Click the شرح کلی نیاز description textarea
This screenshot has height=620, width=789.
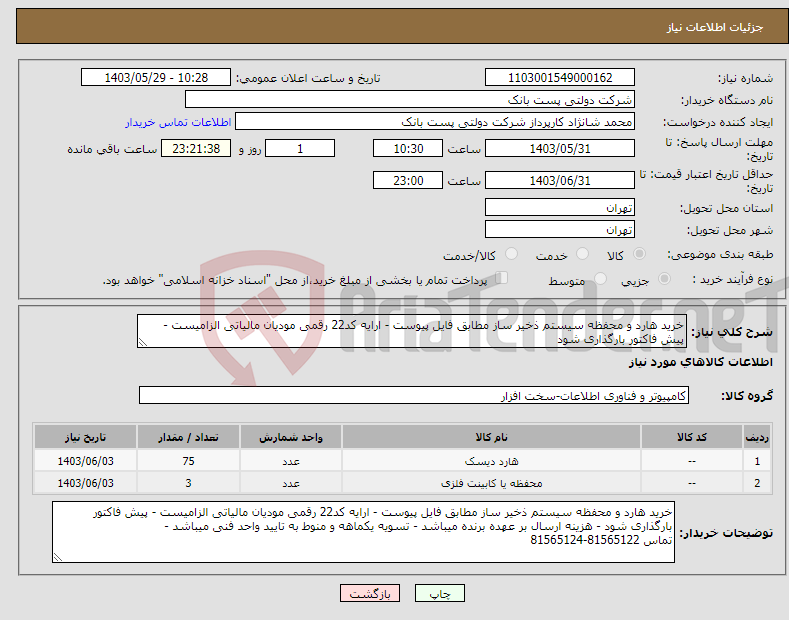point(412,331)
